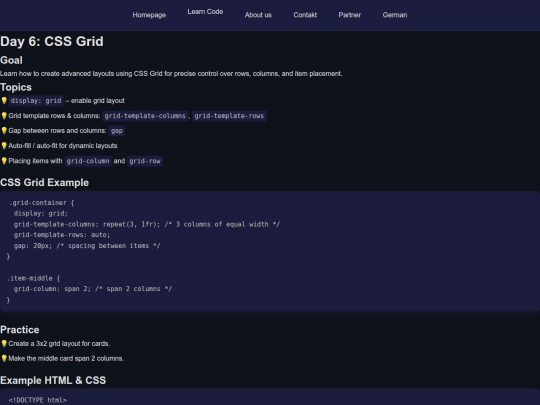Click 'grid-column: span 2;' code line
Screen dimensions: 540x405
click(x=93, y=289)
